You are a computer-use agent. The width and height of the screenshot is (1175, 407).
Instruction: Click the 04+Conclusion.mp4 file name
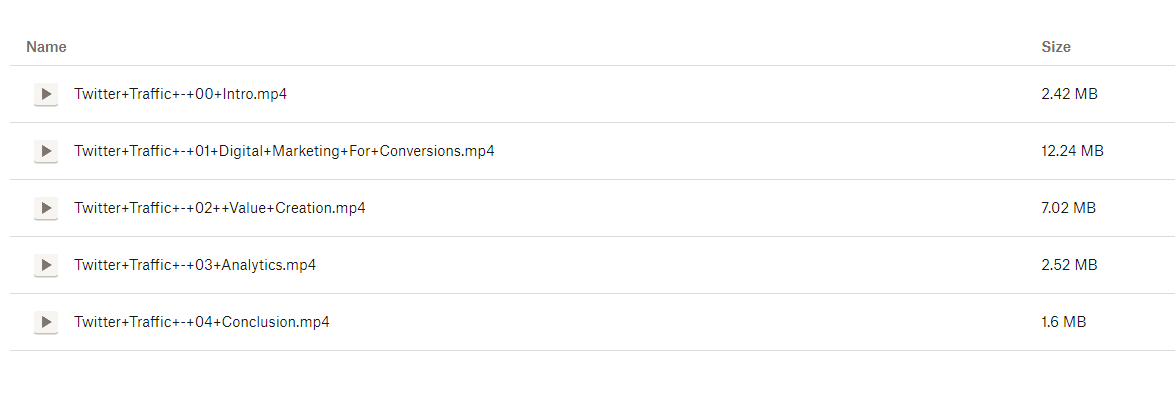pyautogui.click(x=201, y=322)
